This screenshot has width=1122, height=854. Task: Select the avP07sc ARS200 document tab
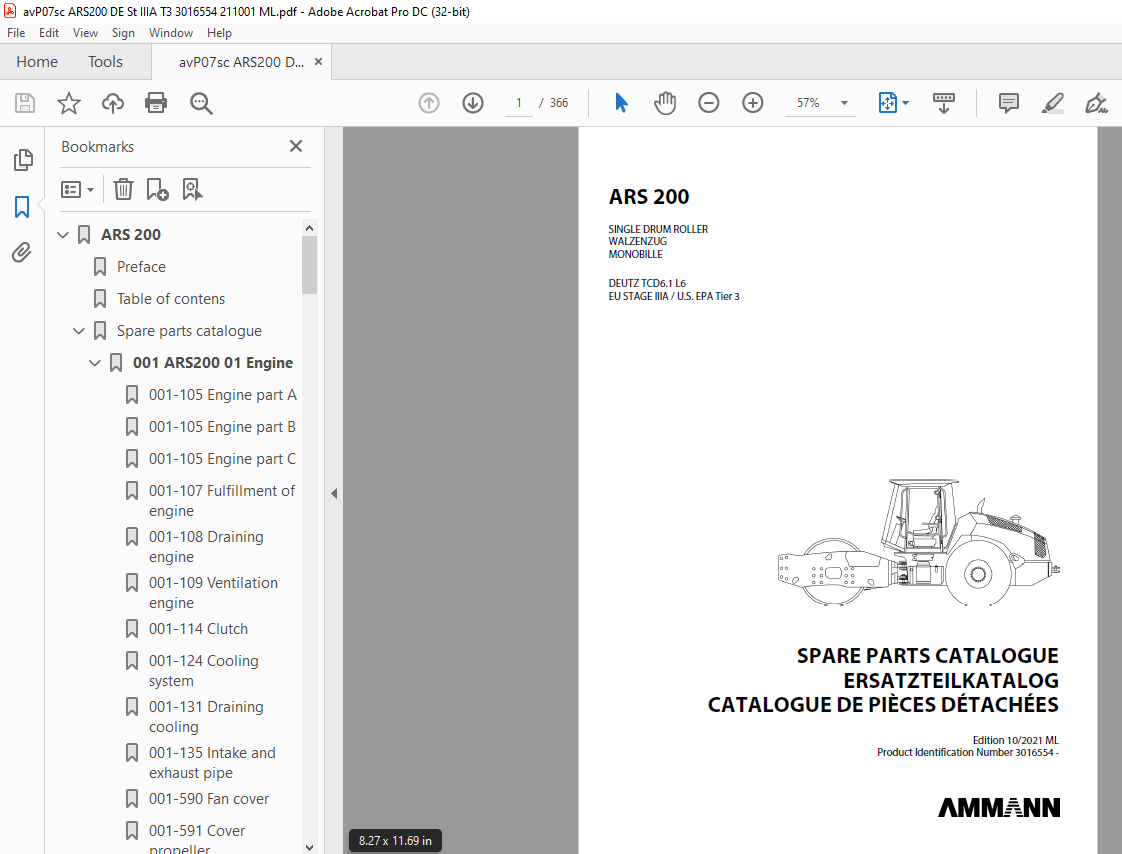click(x=241, y=62)
